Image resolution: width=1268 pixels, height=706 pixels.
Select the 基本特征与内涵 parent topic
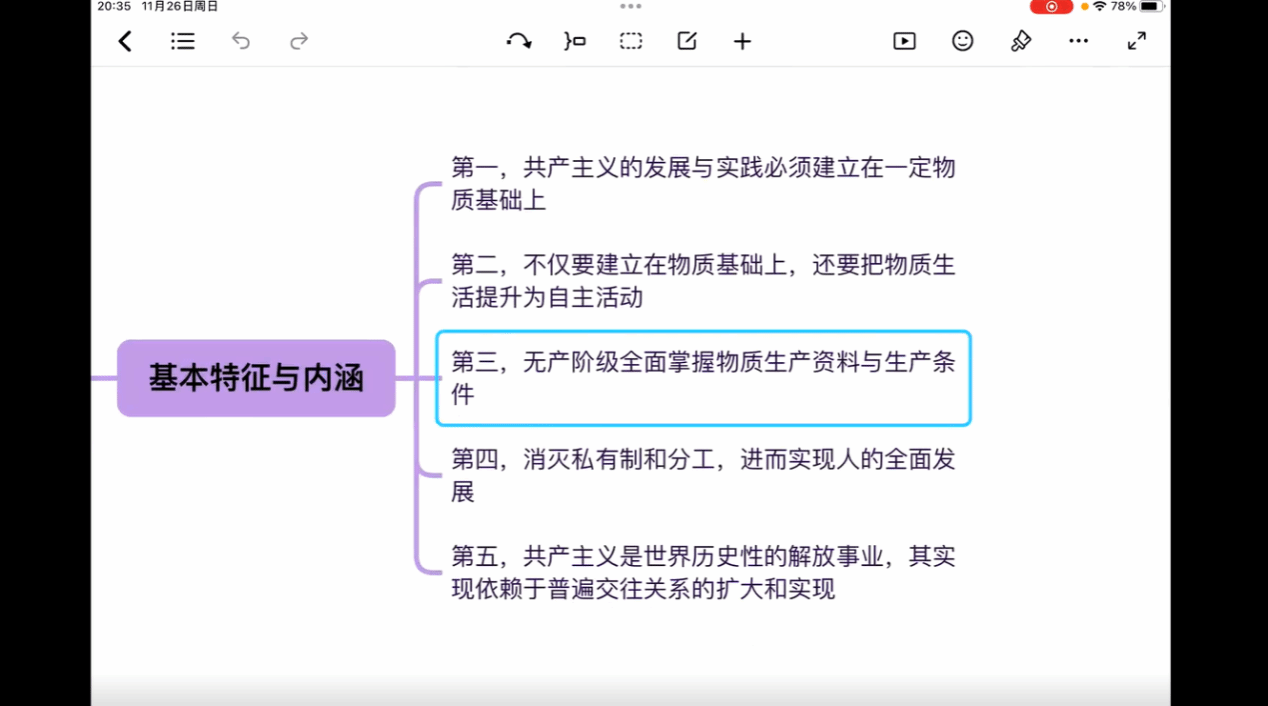click(x=256, y=378)
